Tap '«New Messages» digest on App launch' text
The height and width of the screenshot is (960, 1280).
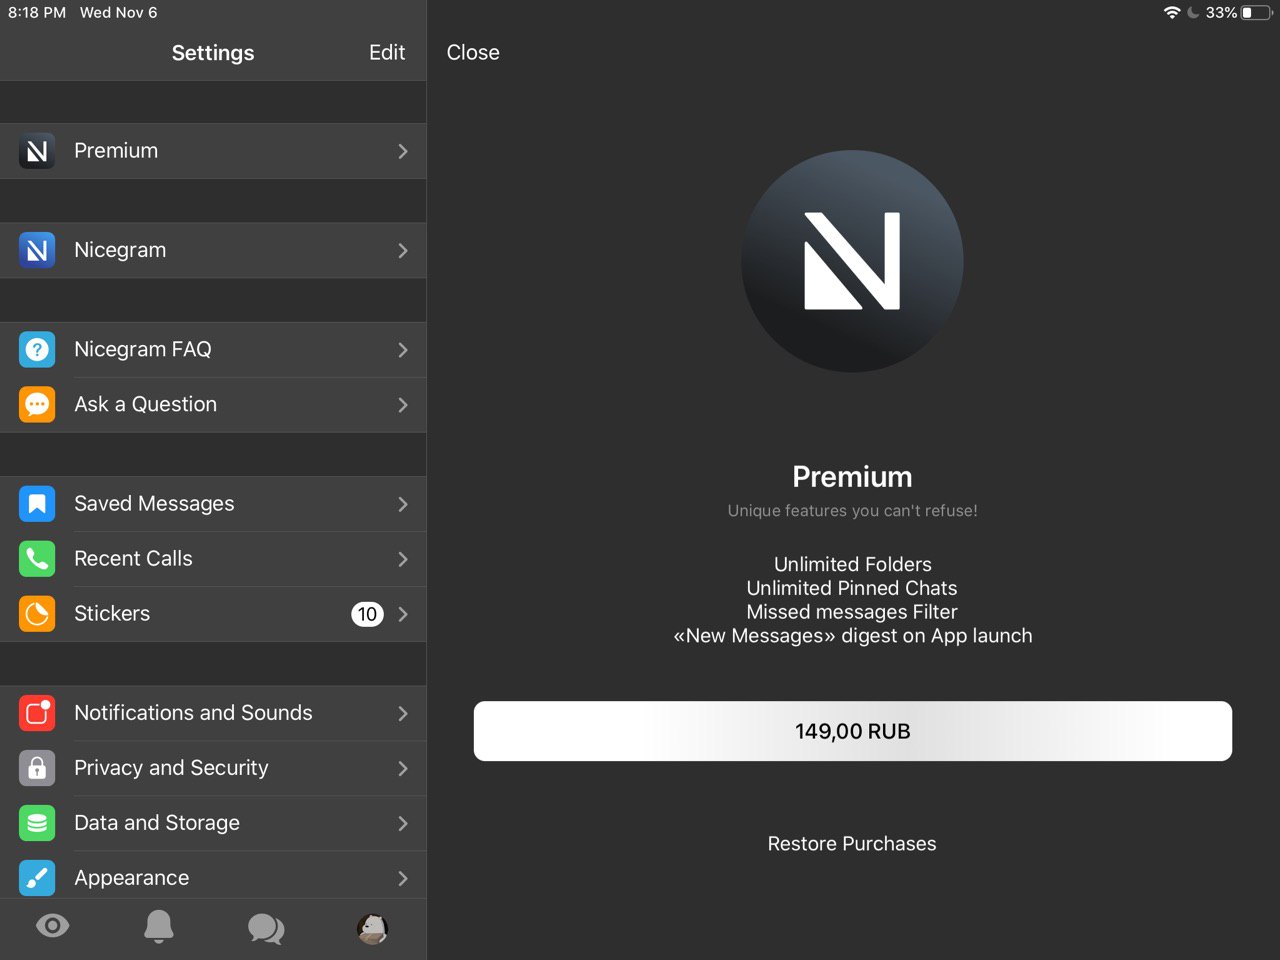point(853,636)
